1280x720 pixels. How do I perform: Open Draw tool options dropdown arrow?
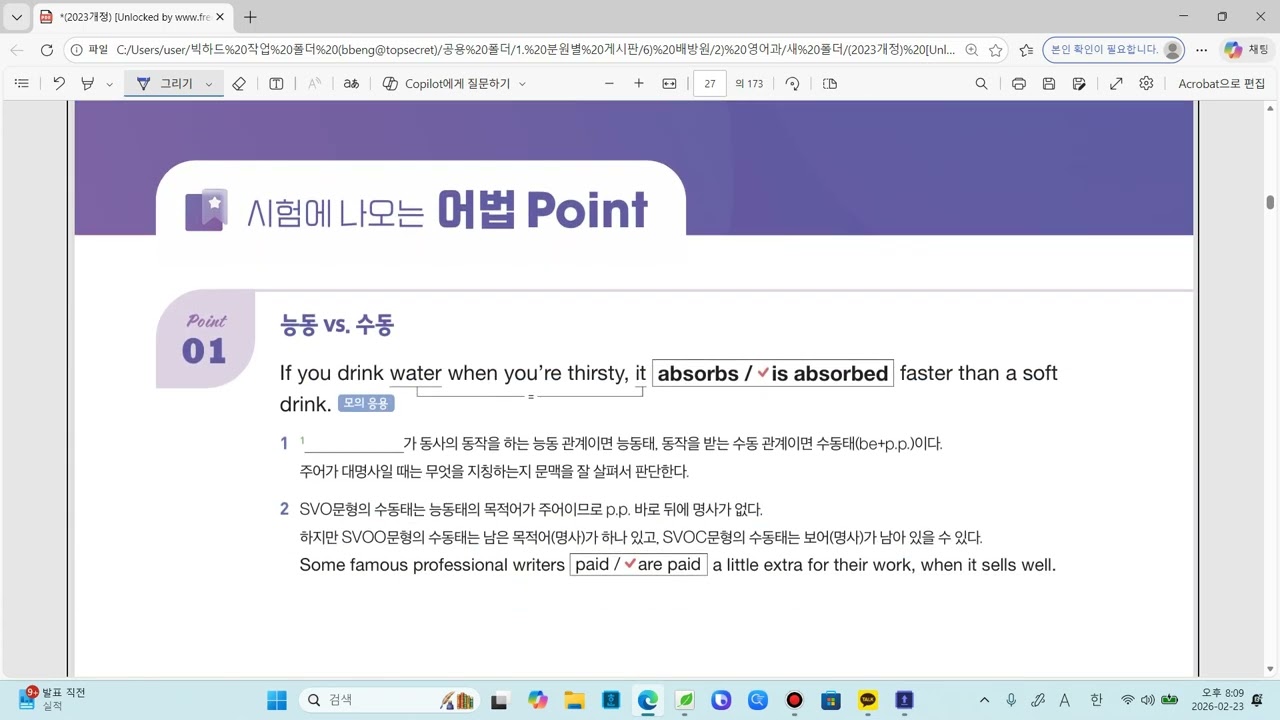(x=208, y=84)
